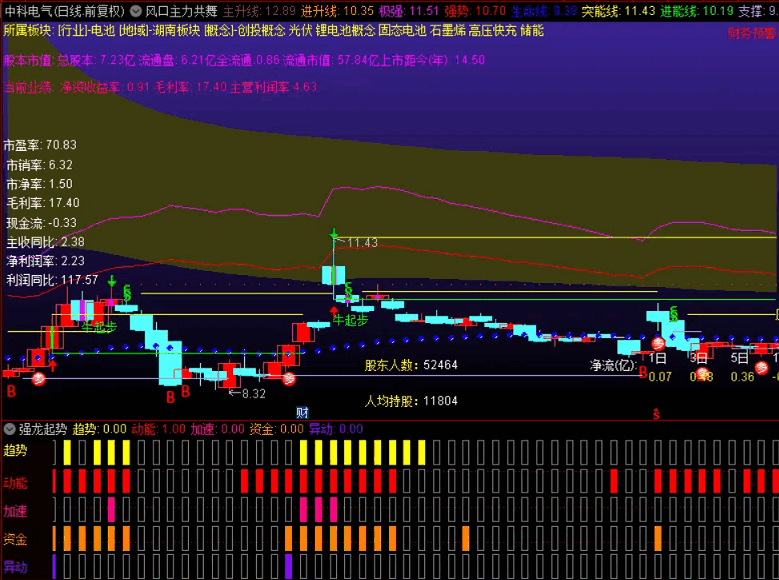Open the [地域]-湖南板块 sector link

tap(159, 31)
